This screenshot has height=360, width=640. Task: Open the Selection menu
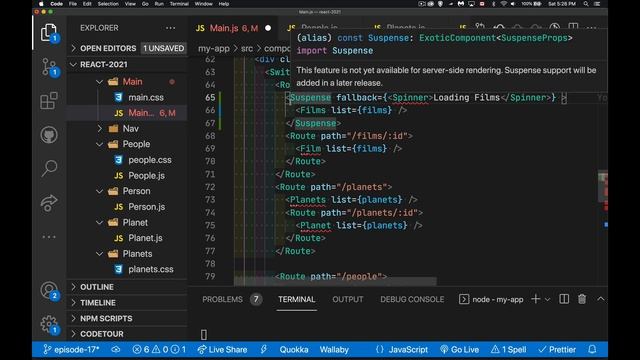(x=108, y=4)
